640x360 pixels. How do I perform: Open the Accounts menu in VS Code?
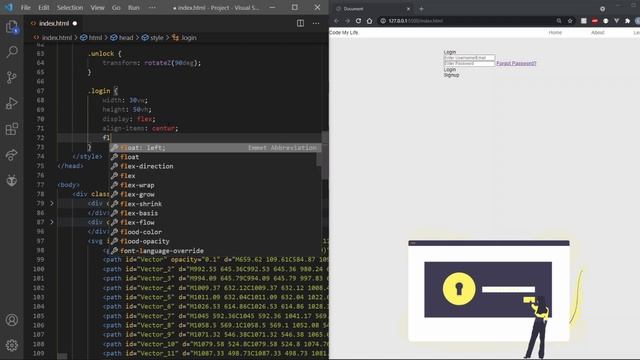pos(12,320)
